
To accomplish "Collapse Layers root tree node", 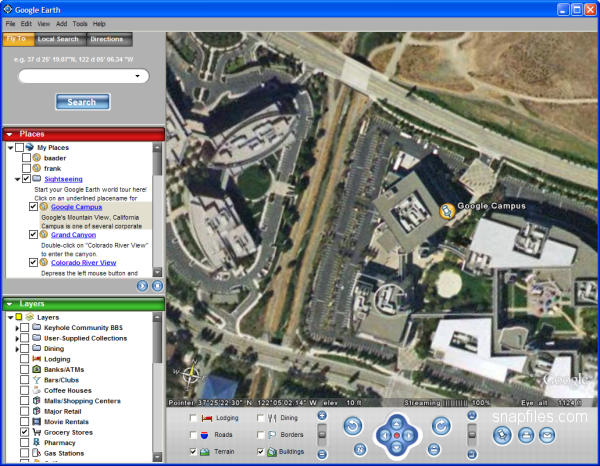I will click(x=11, y=317).
